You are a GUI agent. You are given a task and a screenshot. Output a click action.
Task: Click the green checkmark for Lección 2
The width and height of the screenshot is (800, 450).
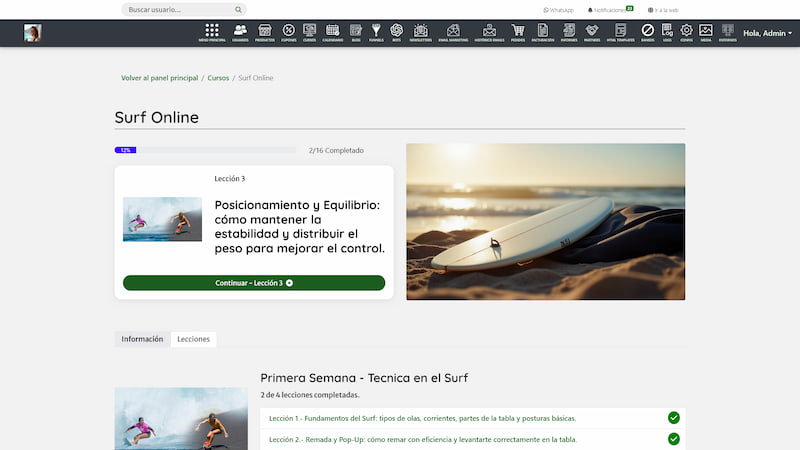[673, 439]
